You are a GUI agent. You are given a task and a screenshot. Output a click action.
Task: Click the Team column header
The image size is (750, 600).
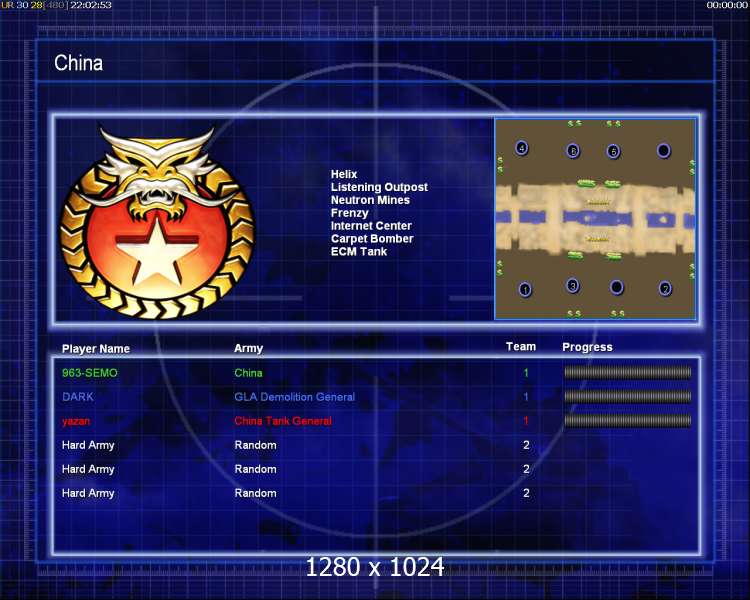521,346
